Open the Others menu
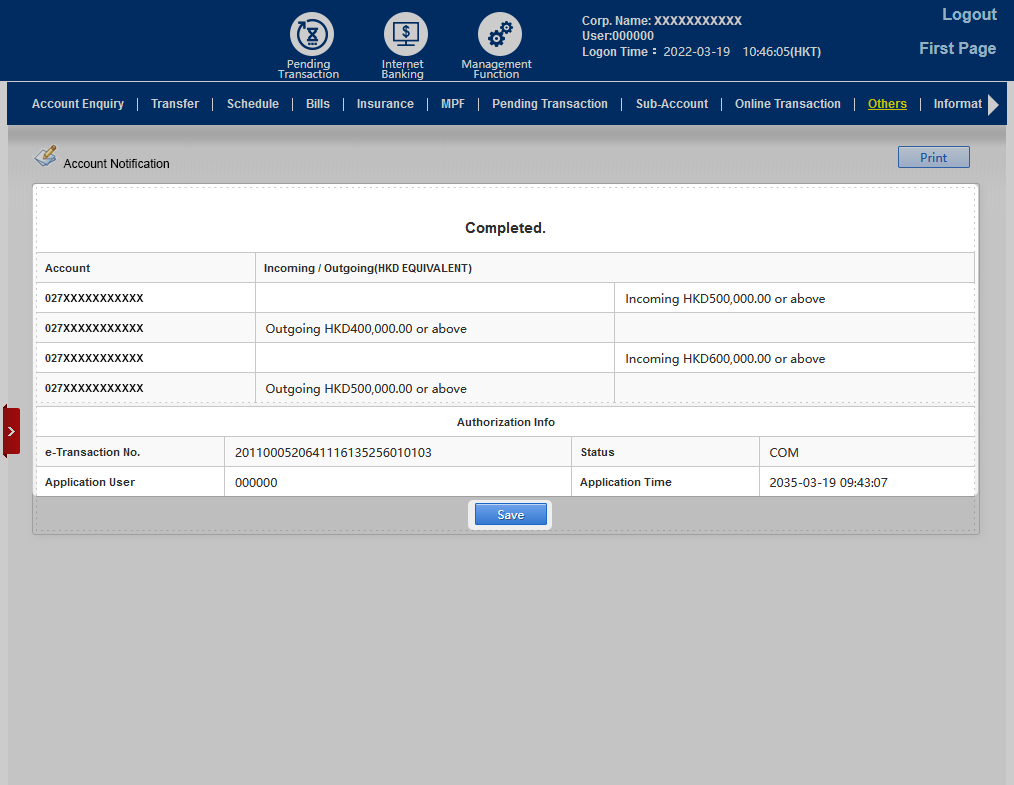This screenshot has height=785, width=1014. 887,104
